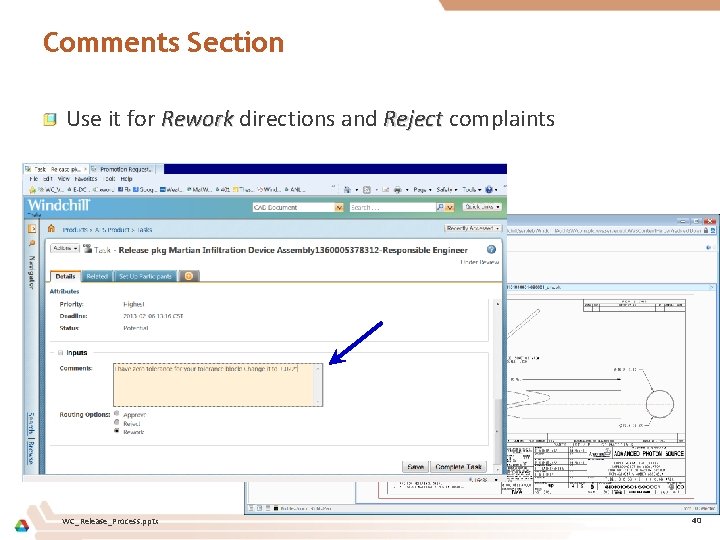
Task: Click the Complete Task button
Action: coord(458,467)
